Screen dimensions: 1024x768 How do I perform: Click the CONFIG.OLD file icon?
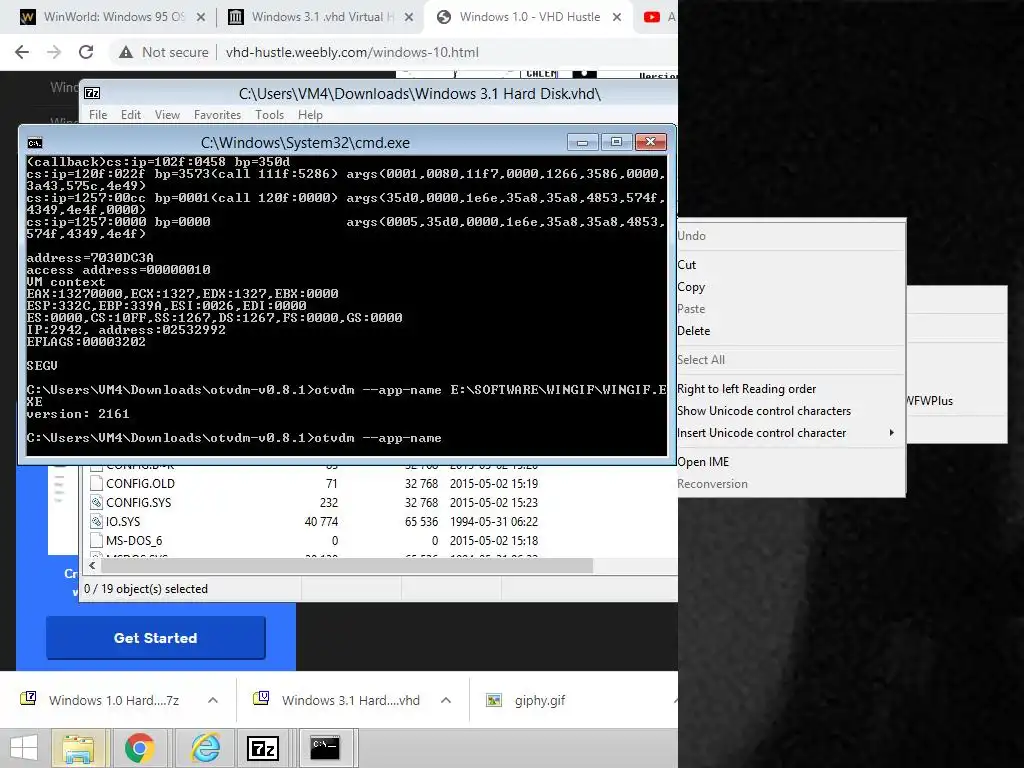96,484
